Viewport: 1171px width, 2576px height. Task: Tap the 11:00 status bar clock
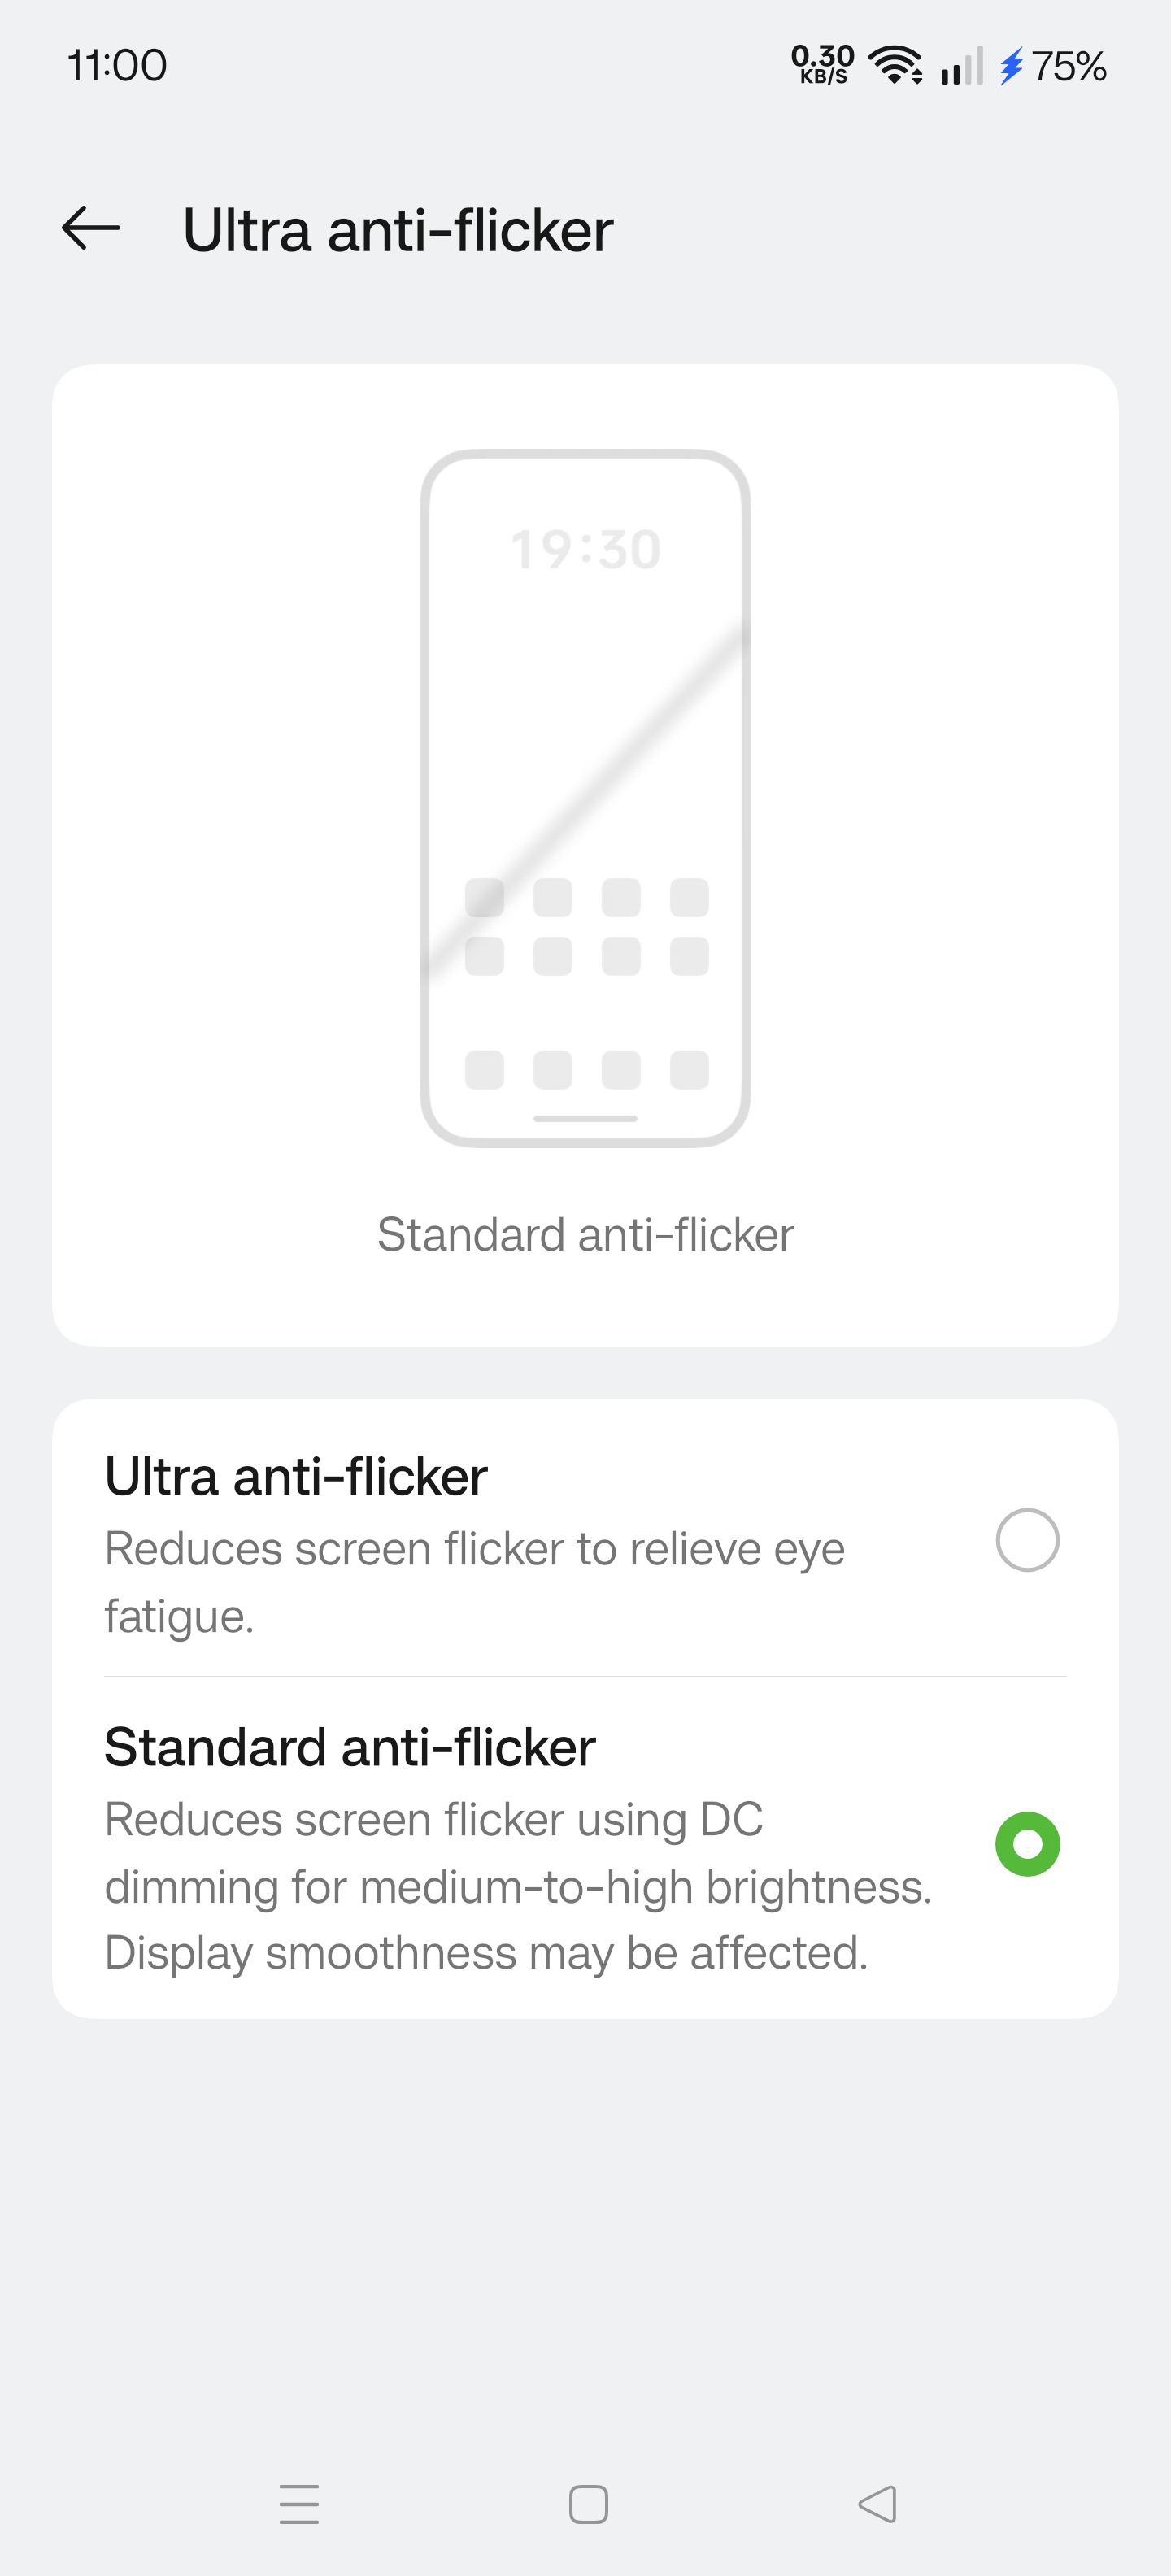tap(117, 66)
